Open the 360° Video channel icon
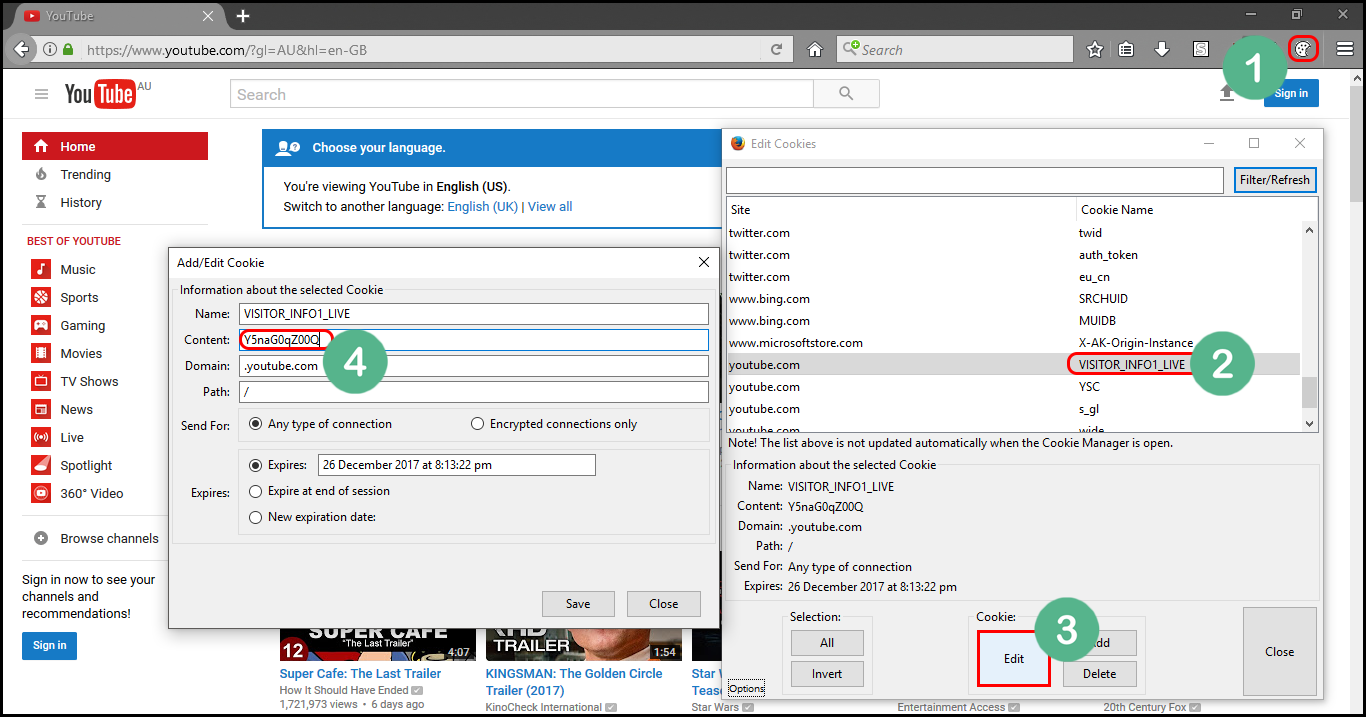 pos(41,493)
